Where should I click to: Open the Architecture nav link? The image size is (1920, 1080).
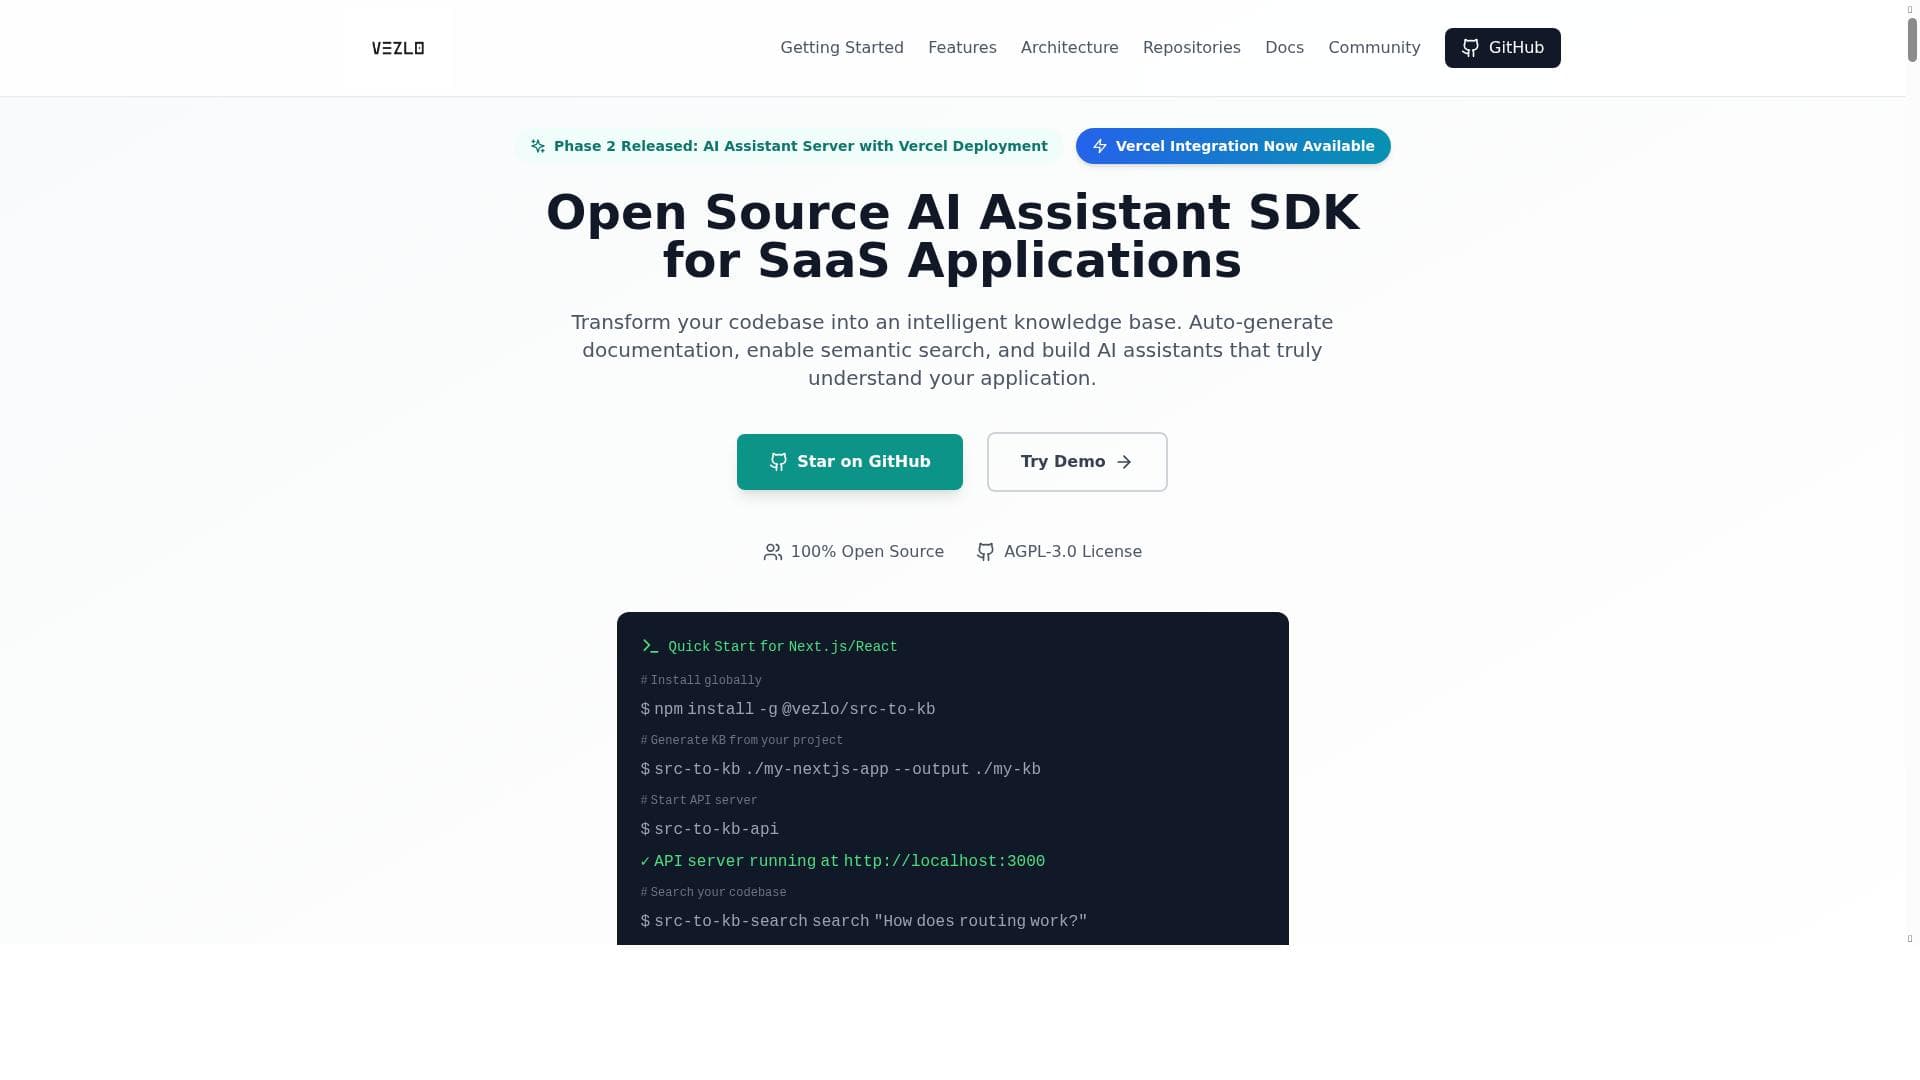point(1069,48)
